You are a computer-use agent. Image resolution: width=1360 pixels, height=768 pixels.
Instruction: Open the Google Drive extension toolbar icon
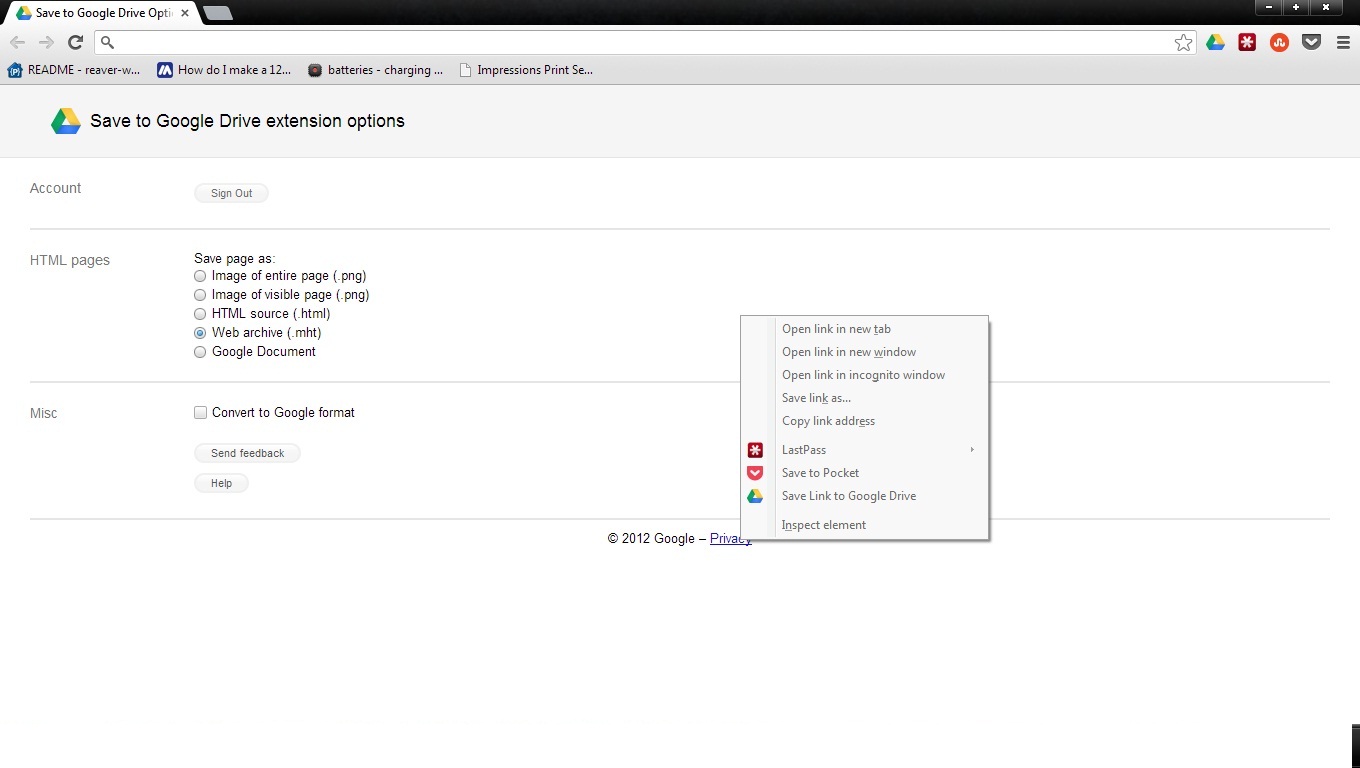[x=1215, y=42]
